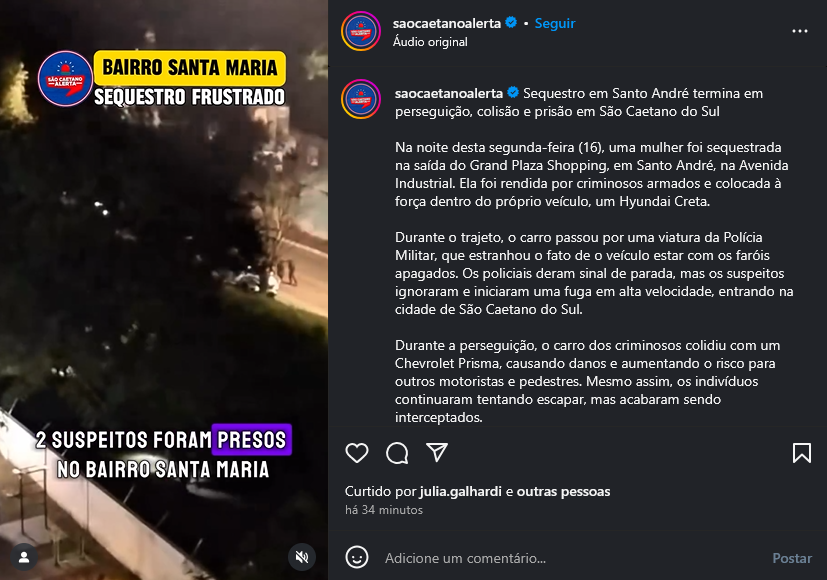Viewport: 827px width, 580px height.
Task: Open the emoji picker smiley icon
Action: tap(357, 557)
